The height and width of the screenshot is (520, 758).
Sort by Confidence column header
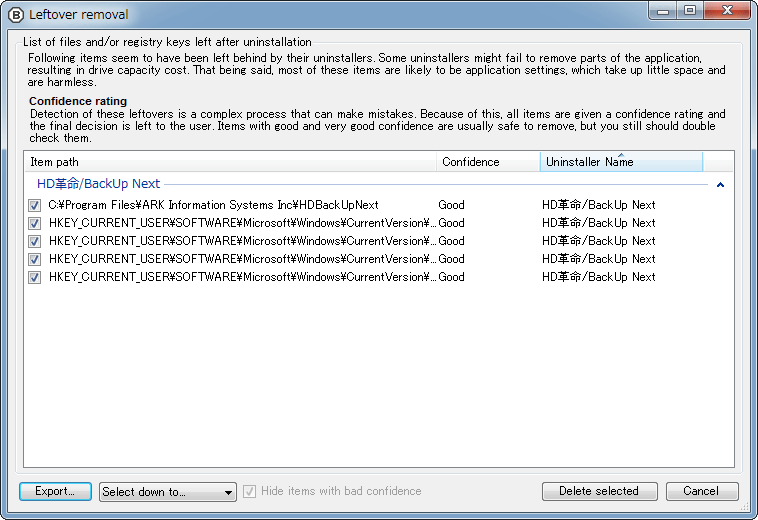488,162
